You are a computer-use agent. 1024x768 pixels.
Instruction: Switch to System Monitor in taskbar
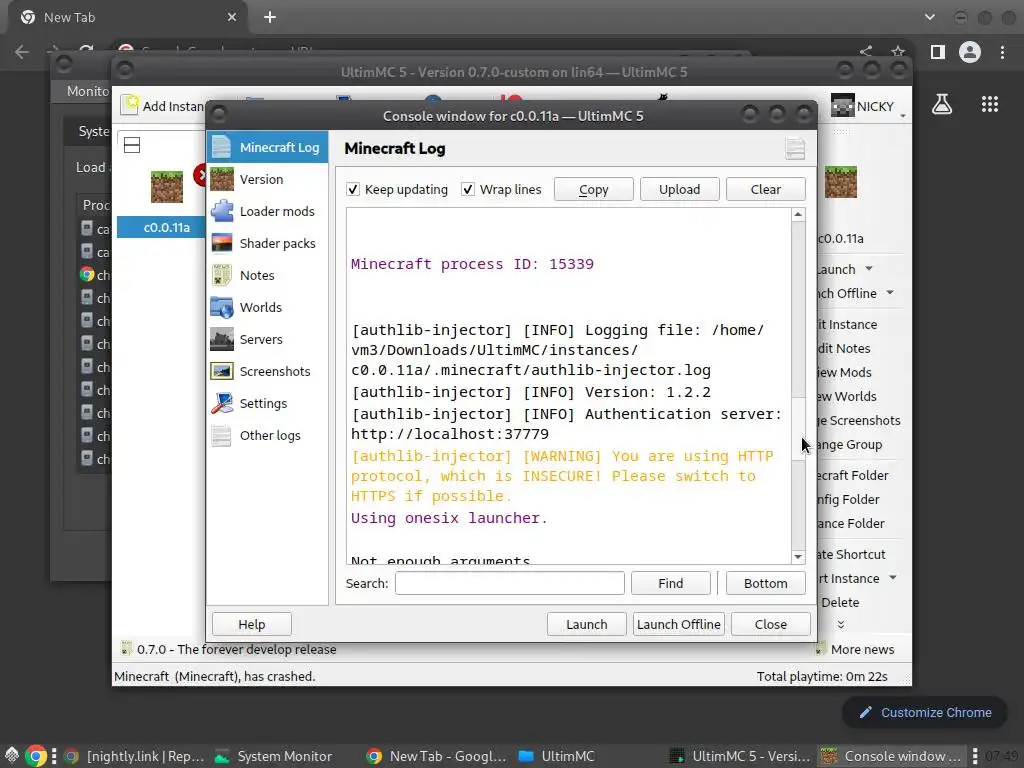click(x=274, y=756)
